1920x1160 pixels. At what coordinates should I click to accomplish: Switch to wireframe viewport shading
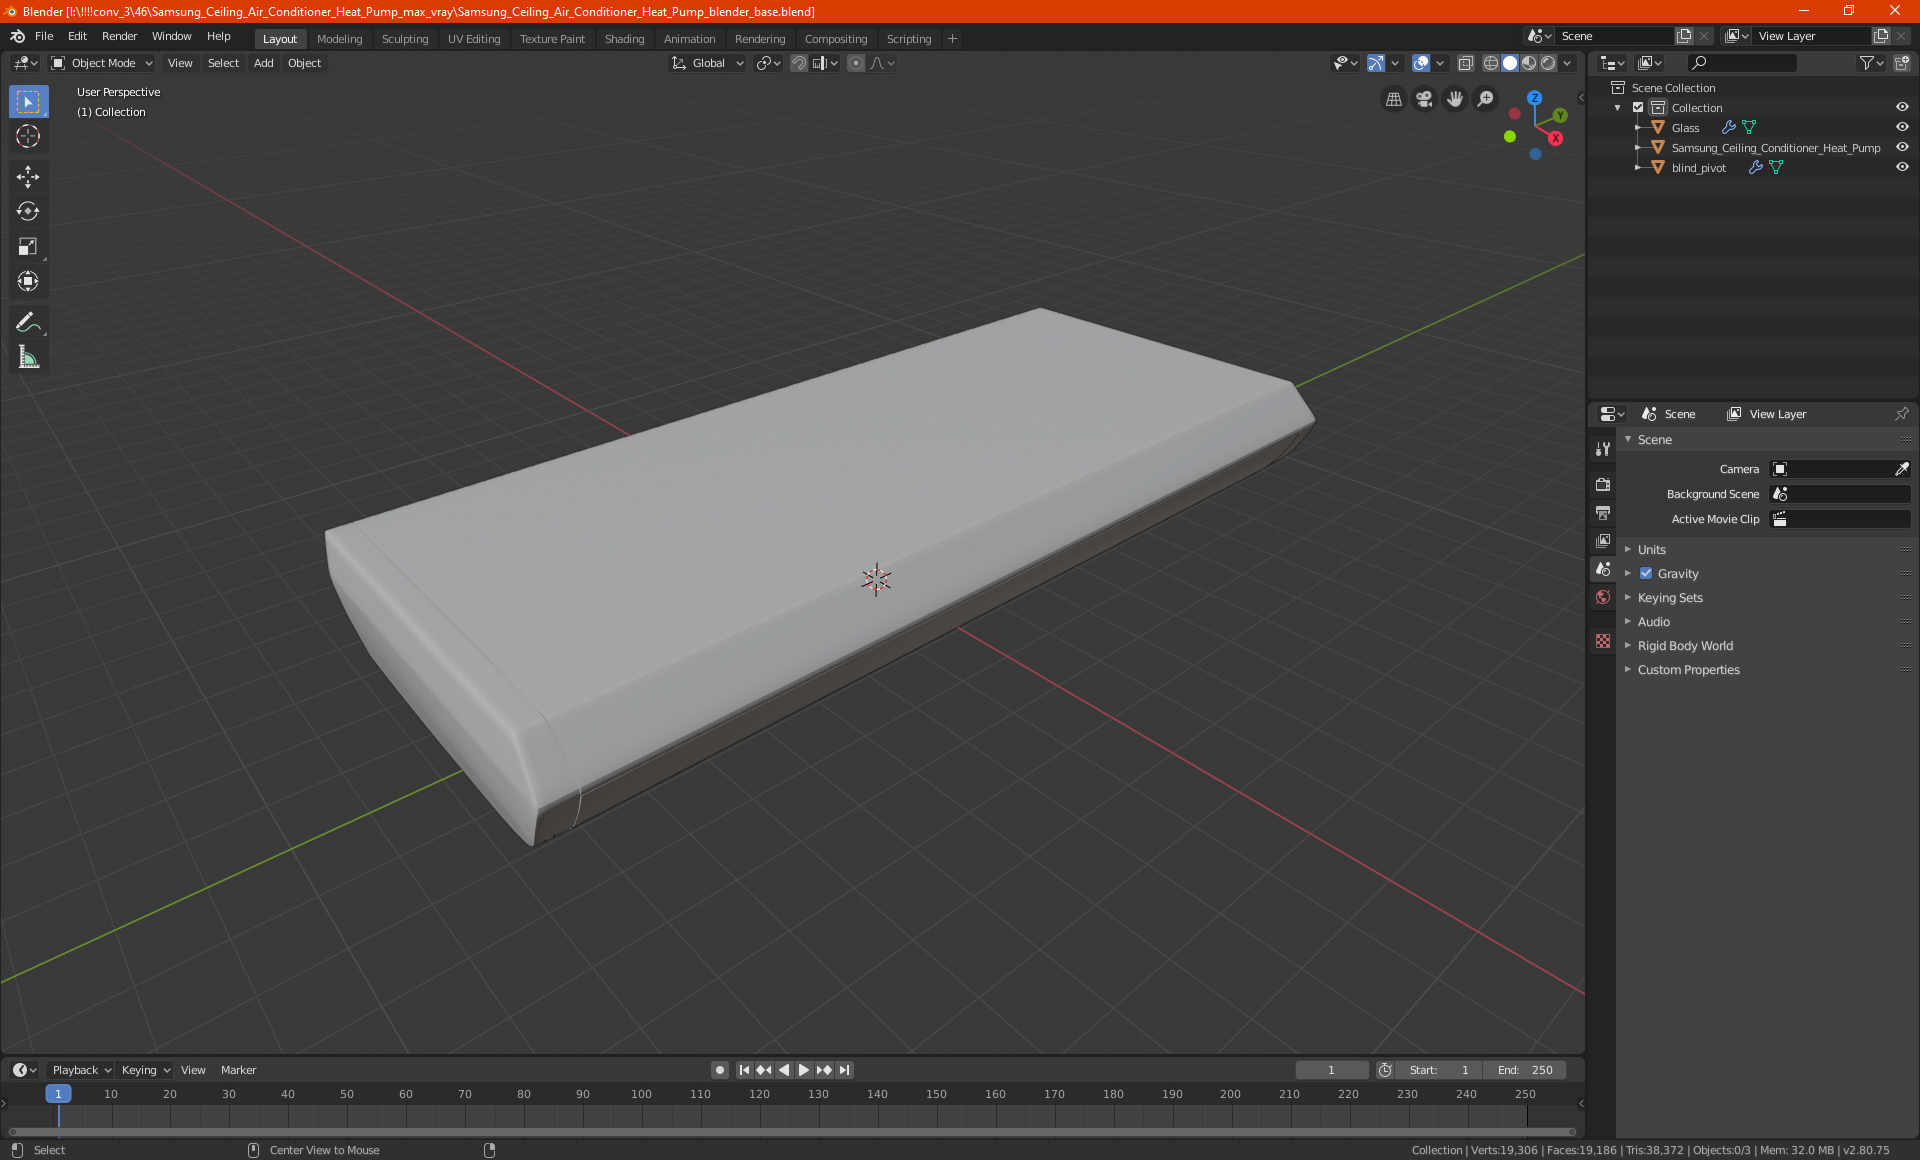click(1491, 63)
